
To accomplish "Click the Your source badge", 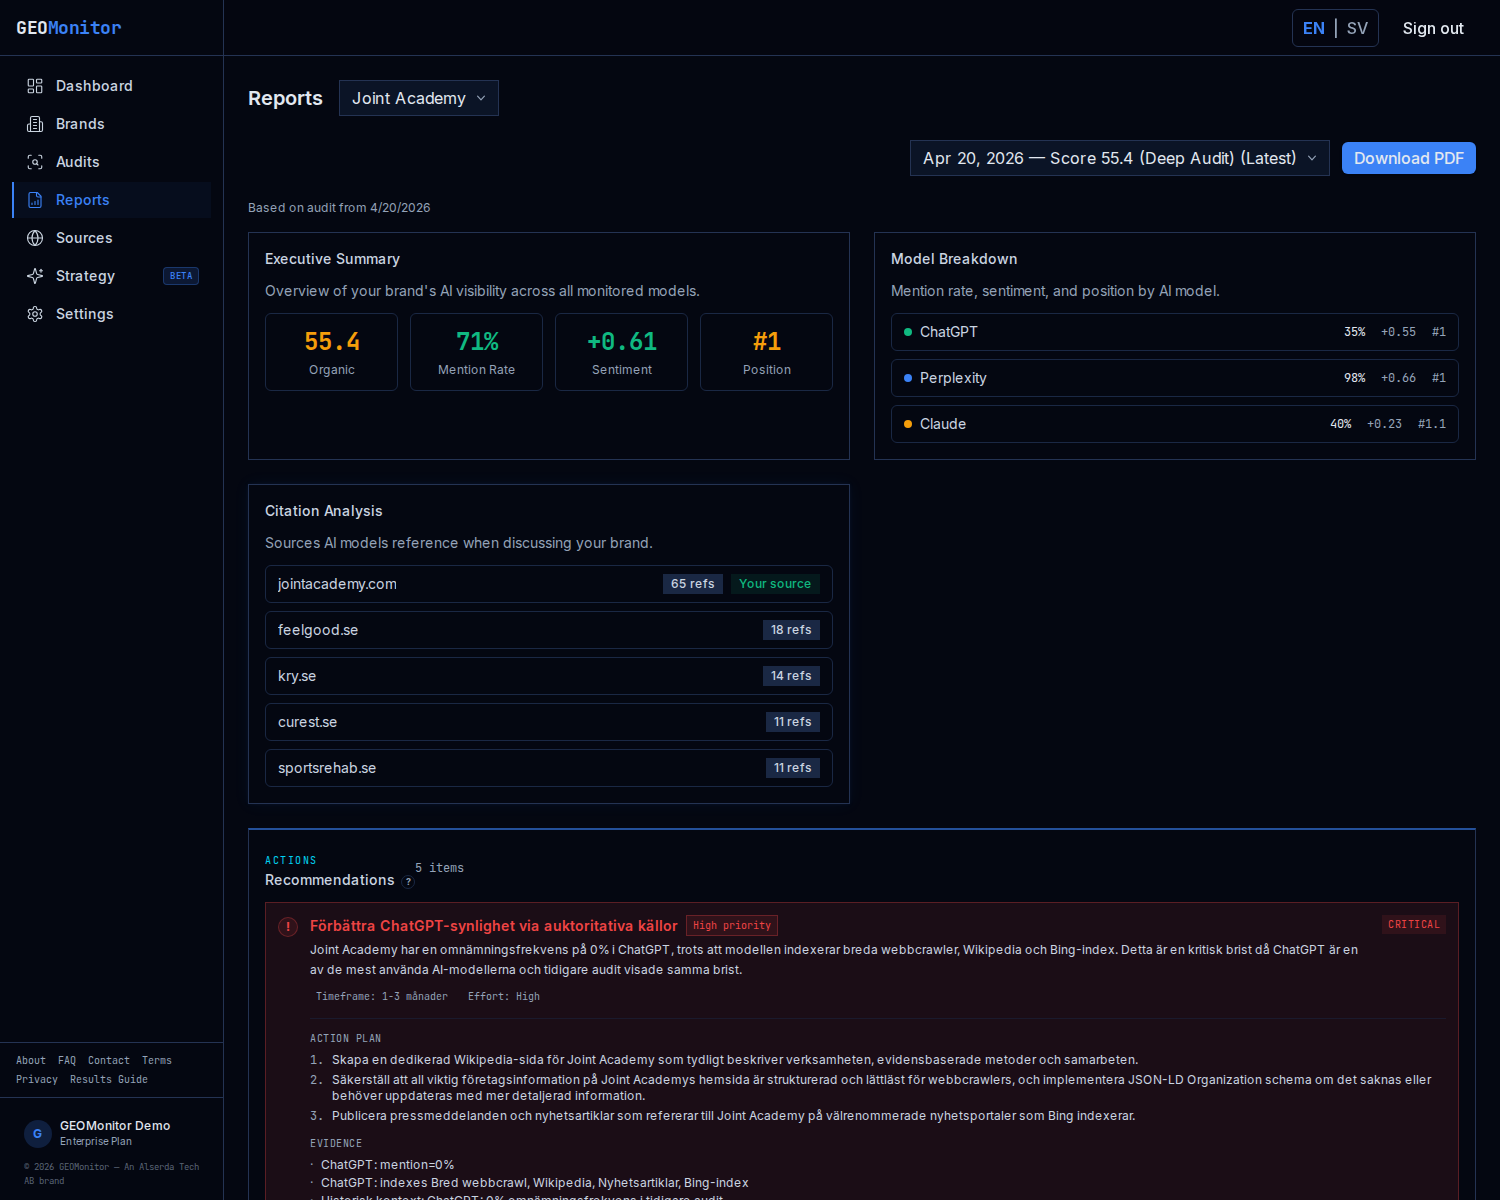I will 775,584.
